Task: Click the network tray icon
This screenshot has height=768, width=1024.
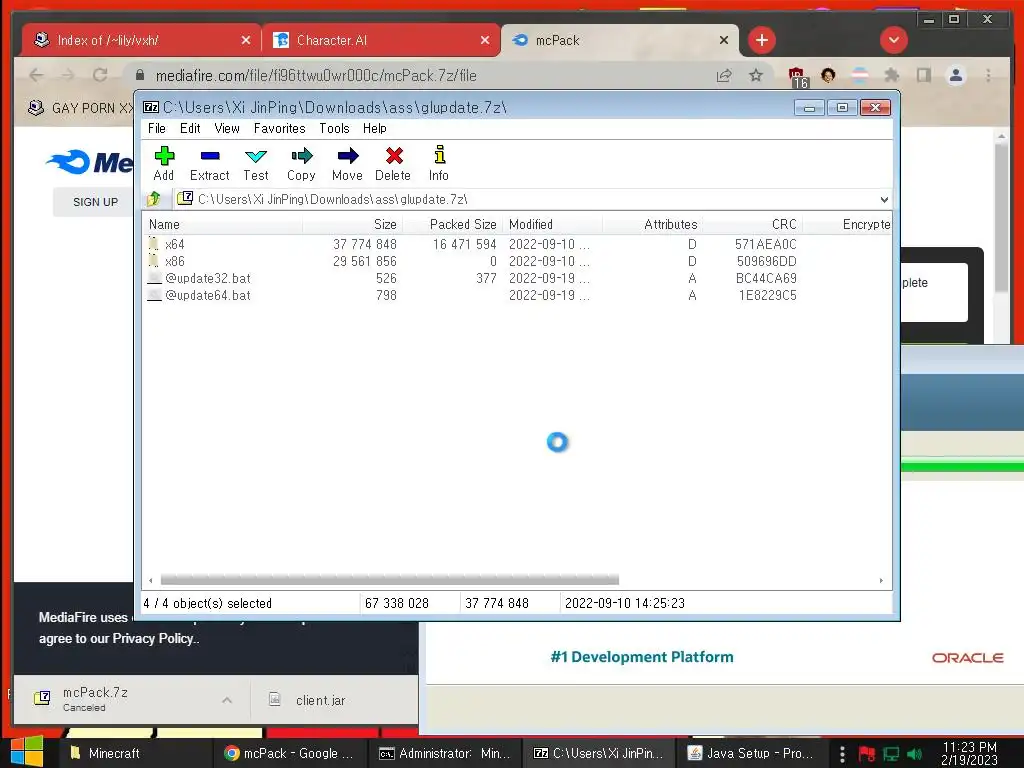Action: (891, 754)
